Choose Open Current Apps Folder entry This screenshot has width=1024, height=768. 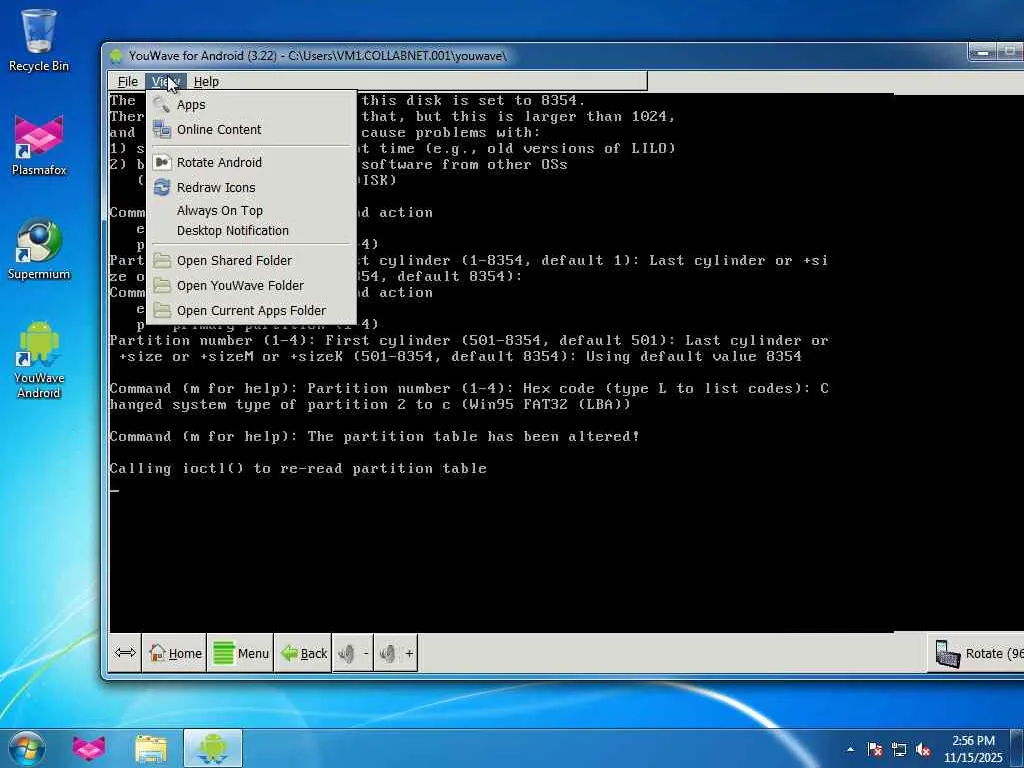(251, 310)
